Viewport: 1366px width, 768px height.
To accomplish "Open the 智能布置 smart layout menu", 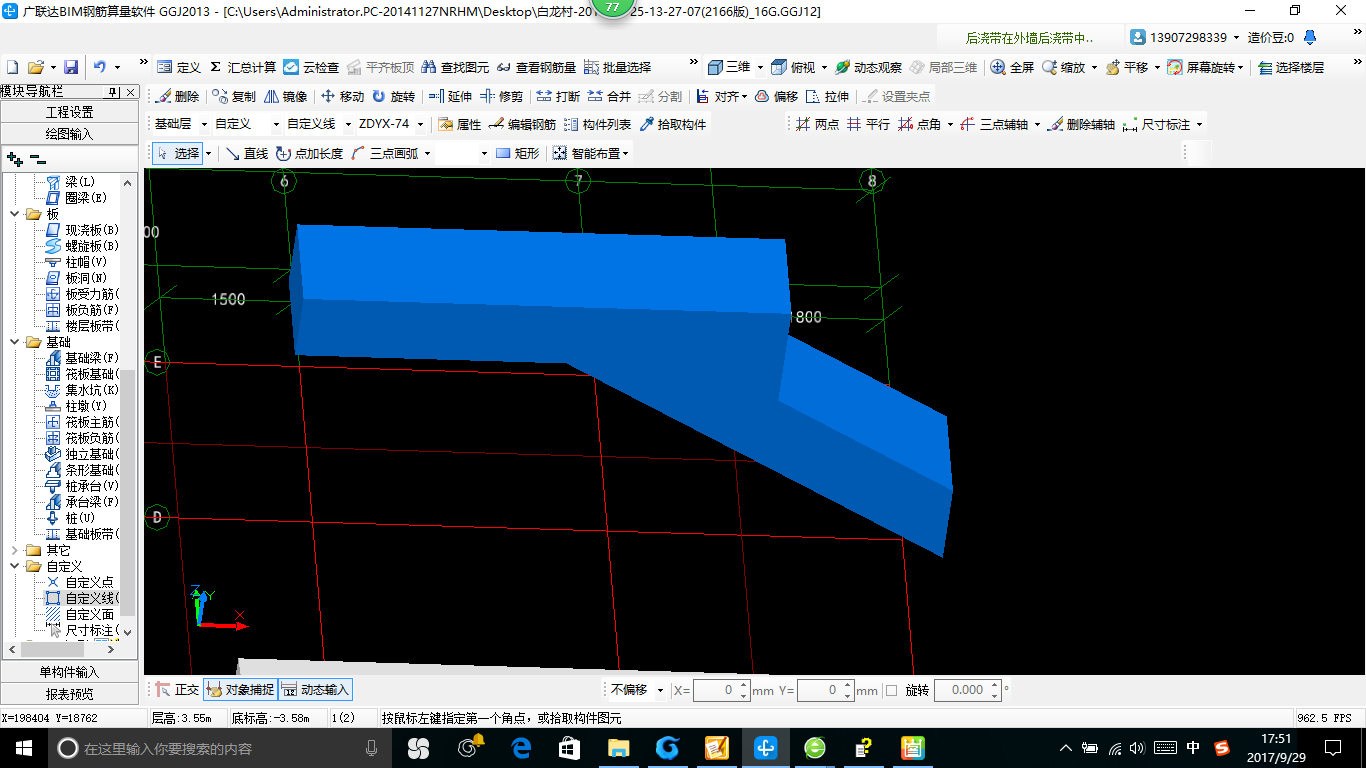I will (591, 153).
